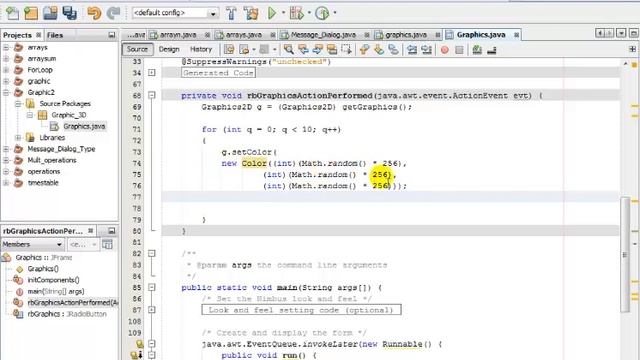Click the Shift Line Left icon
The width and height of the screenshot is (640, 360).
click(x=412, y=50)
